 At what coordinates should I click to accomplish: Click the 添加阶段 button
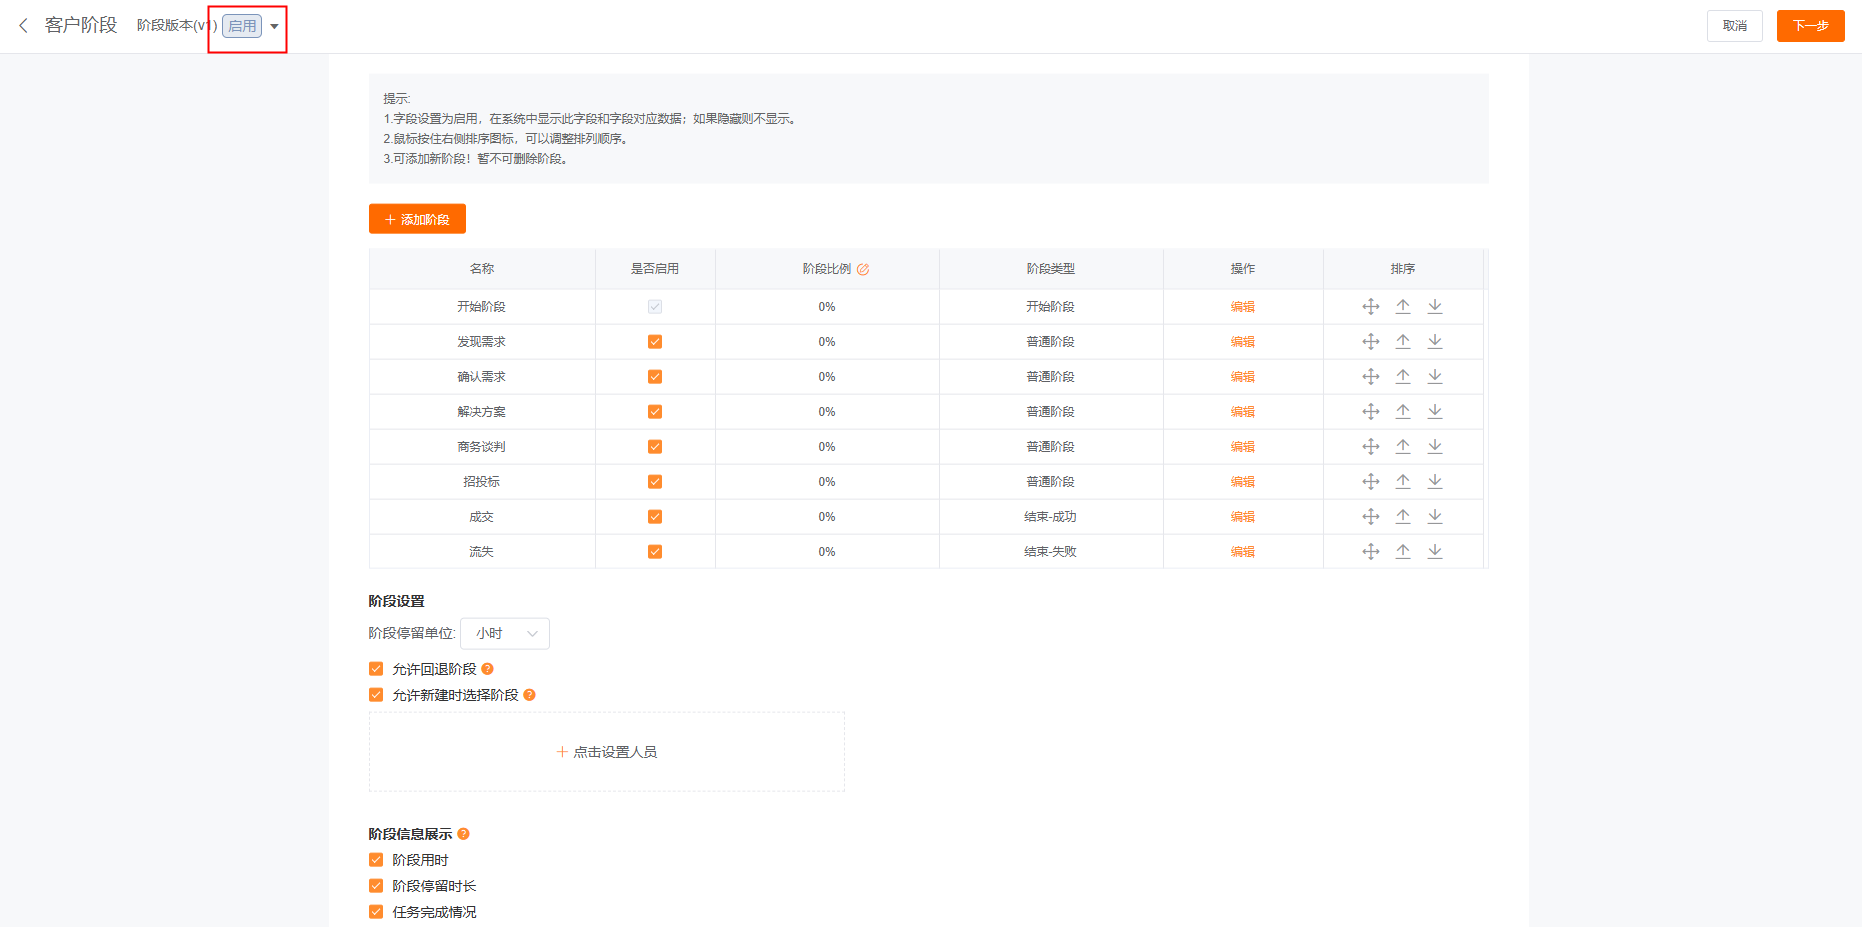pos(417,219)
